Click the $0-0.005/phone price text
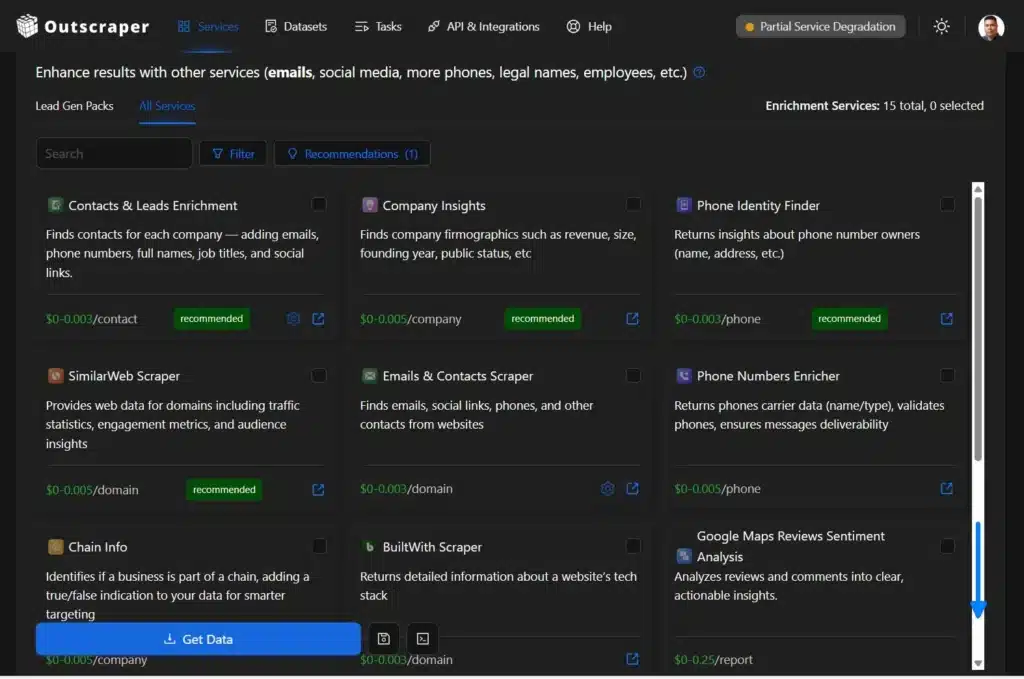 click(x=717, y=488)
